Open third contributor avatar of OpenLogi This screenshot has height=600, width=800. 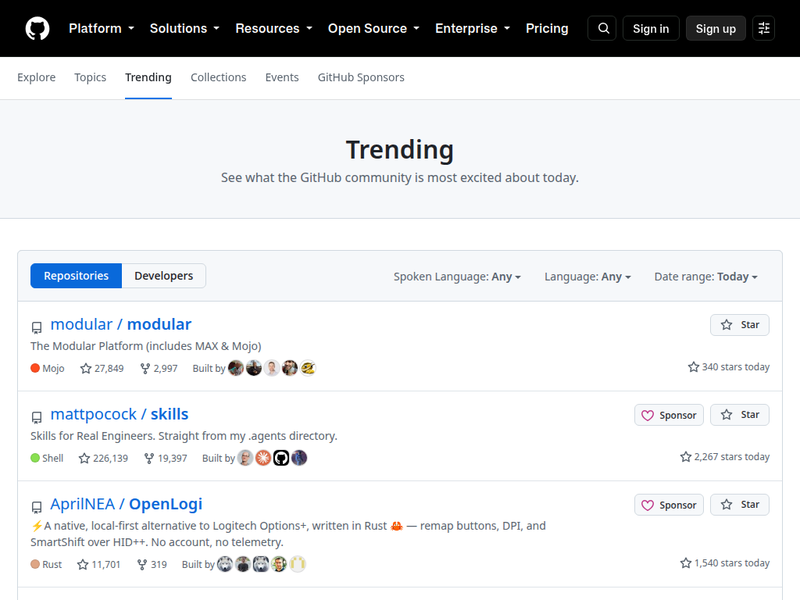click(261, 564)
